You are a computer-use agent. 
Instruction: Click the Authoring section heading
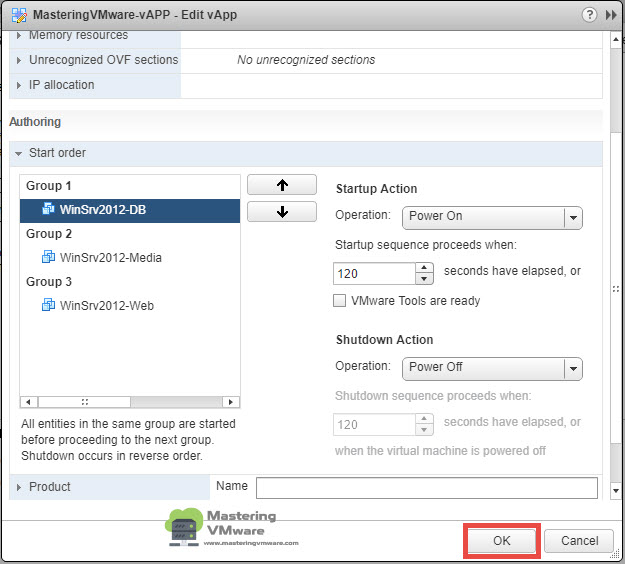(35, 122)
